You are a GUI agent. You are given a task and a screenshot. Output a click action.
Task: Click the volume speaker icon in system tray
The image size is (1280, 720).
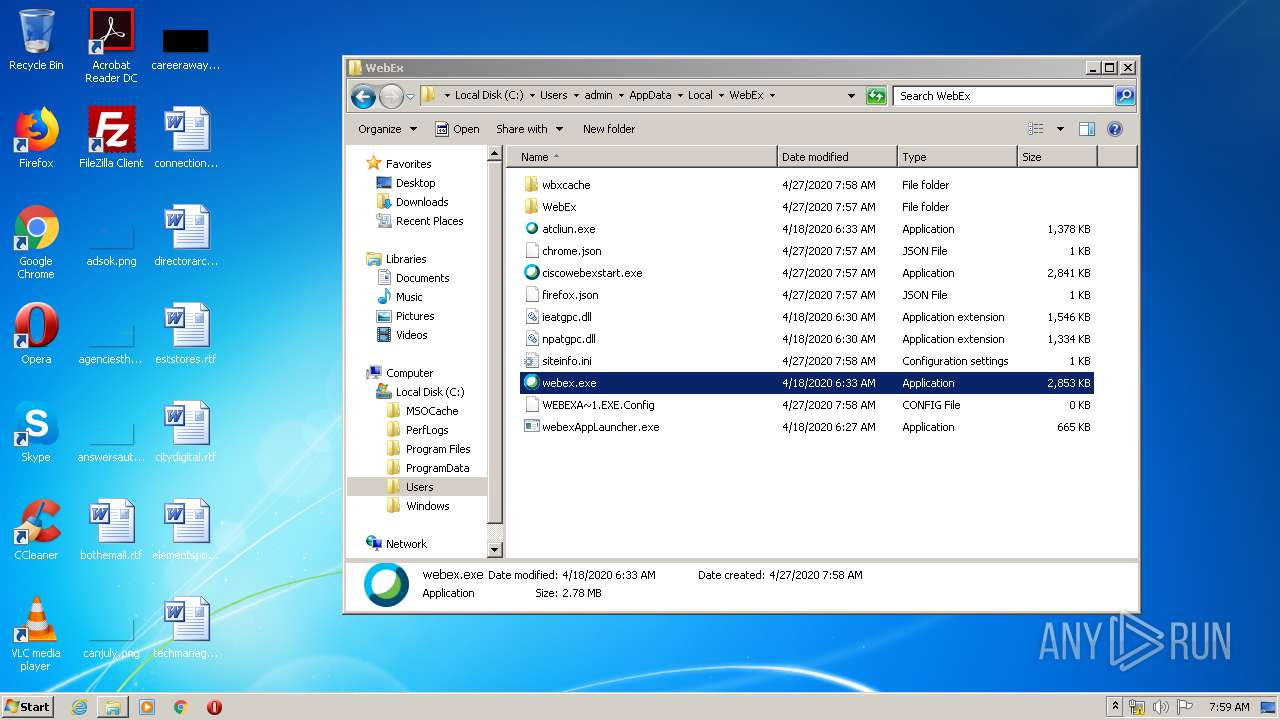1160,707
